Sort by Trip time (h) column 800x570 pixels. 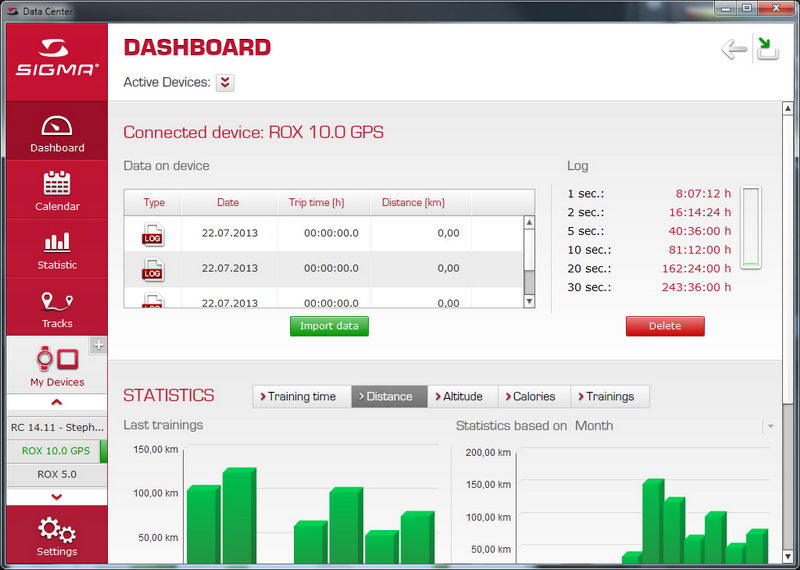323,203
